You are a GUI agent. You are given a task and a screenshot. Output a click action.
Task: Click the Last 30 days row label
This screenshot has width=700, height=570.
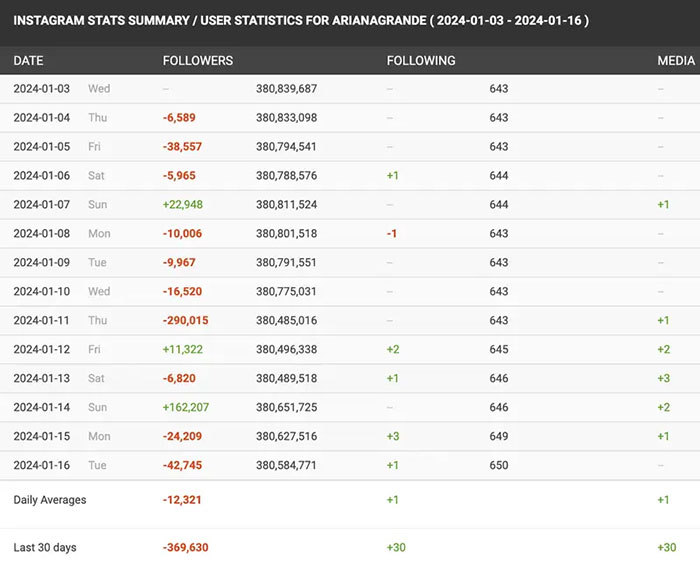pos(45,548)
